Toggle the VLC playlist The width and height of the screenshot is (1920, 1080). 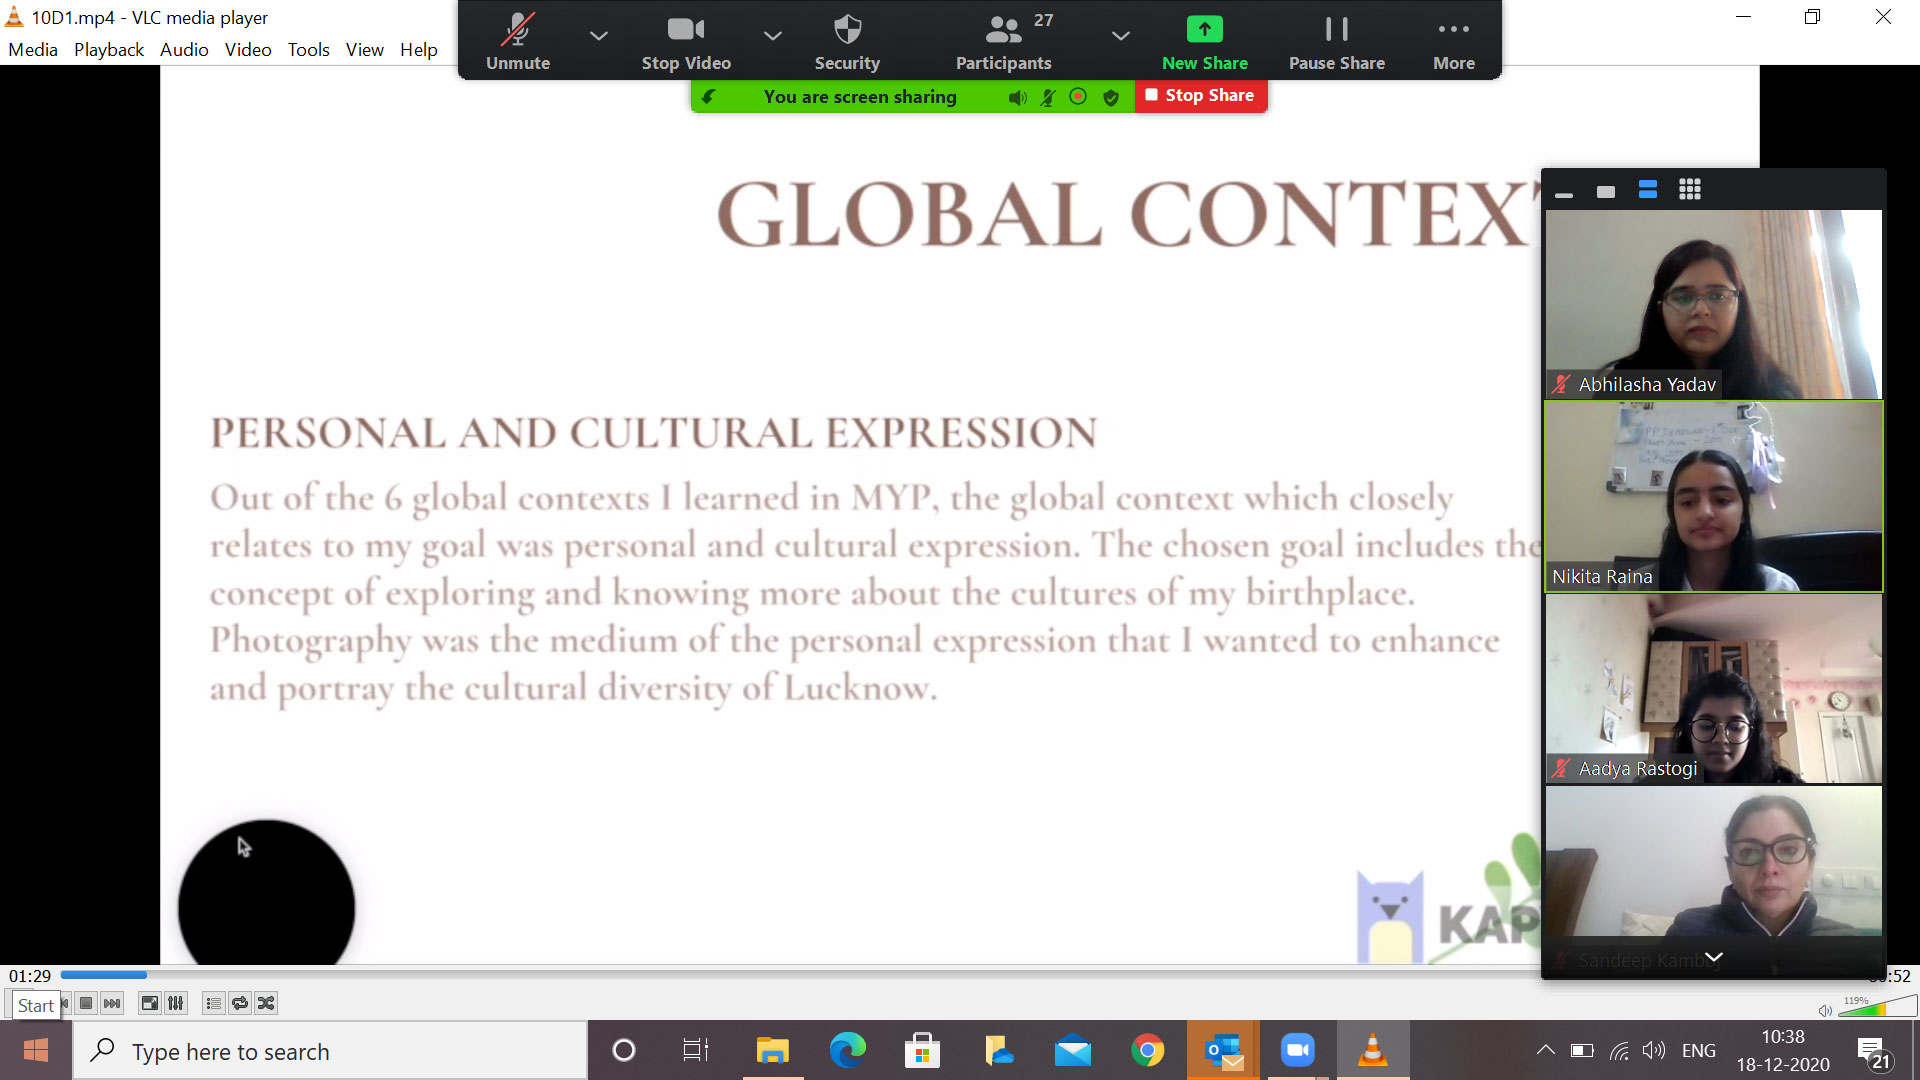[213, 1003]
